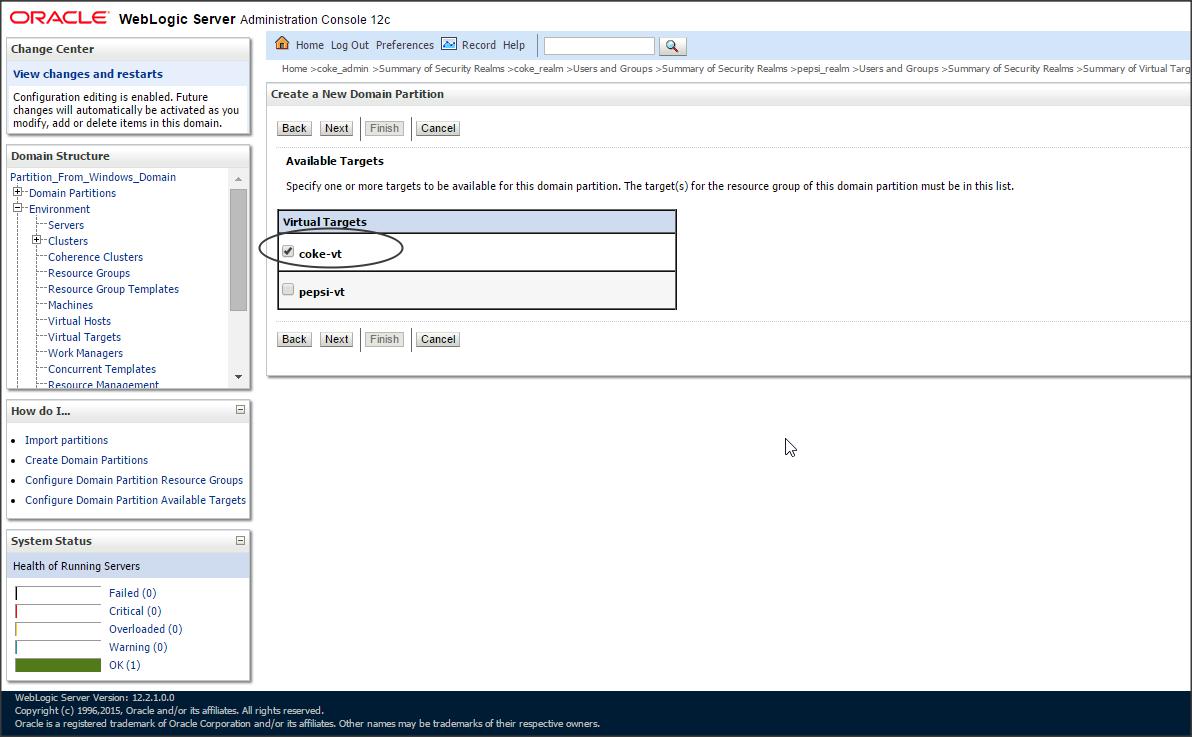Open Configure Domain Partition Available Targets link
This screenshot has height=737, width=1192.
[135, 499]
